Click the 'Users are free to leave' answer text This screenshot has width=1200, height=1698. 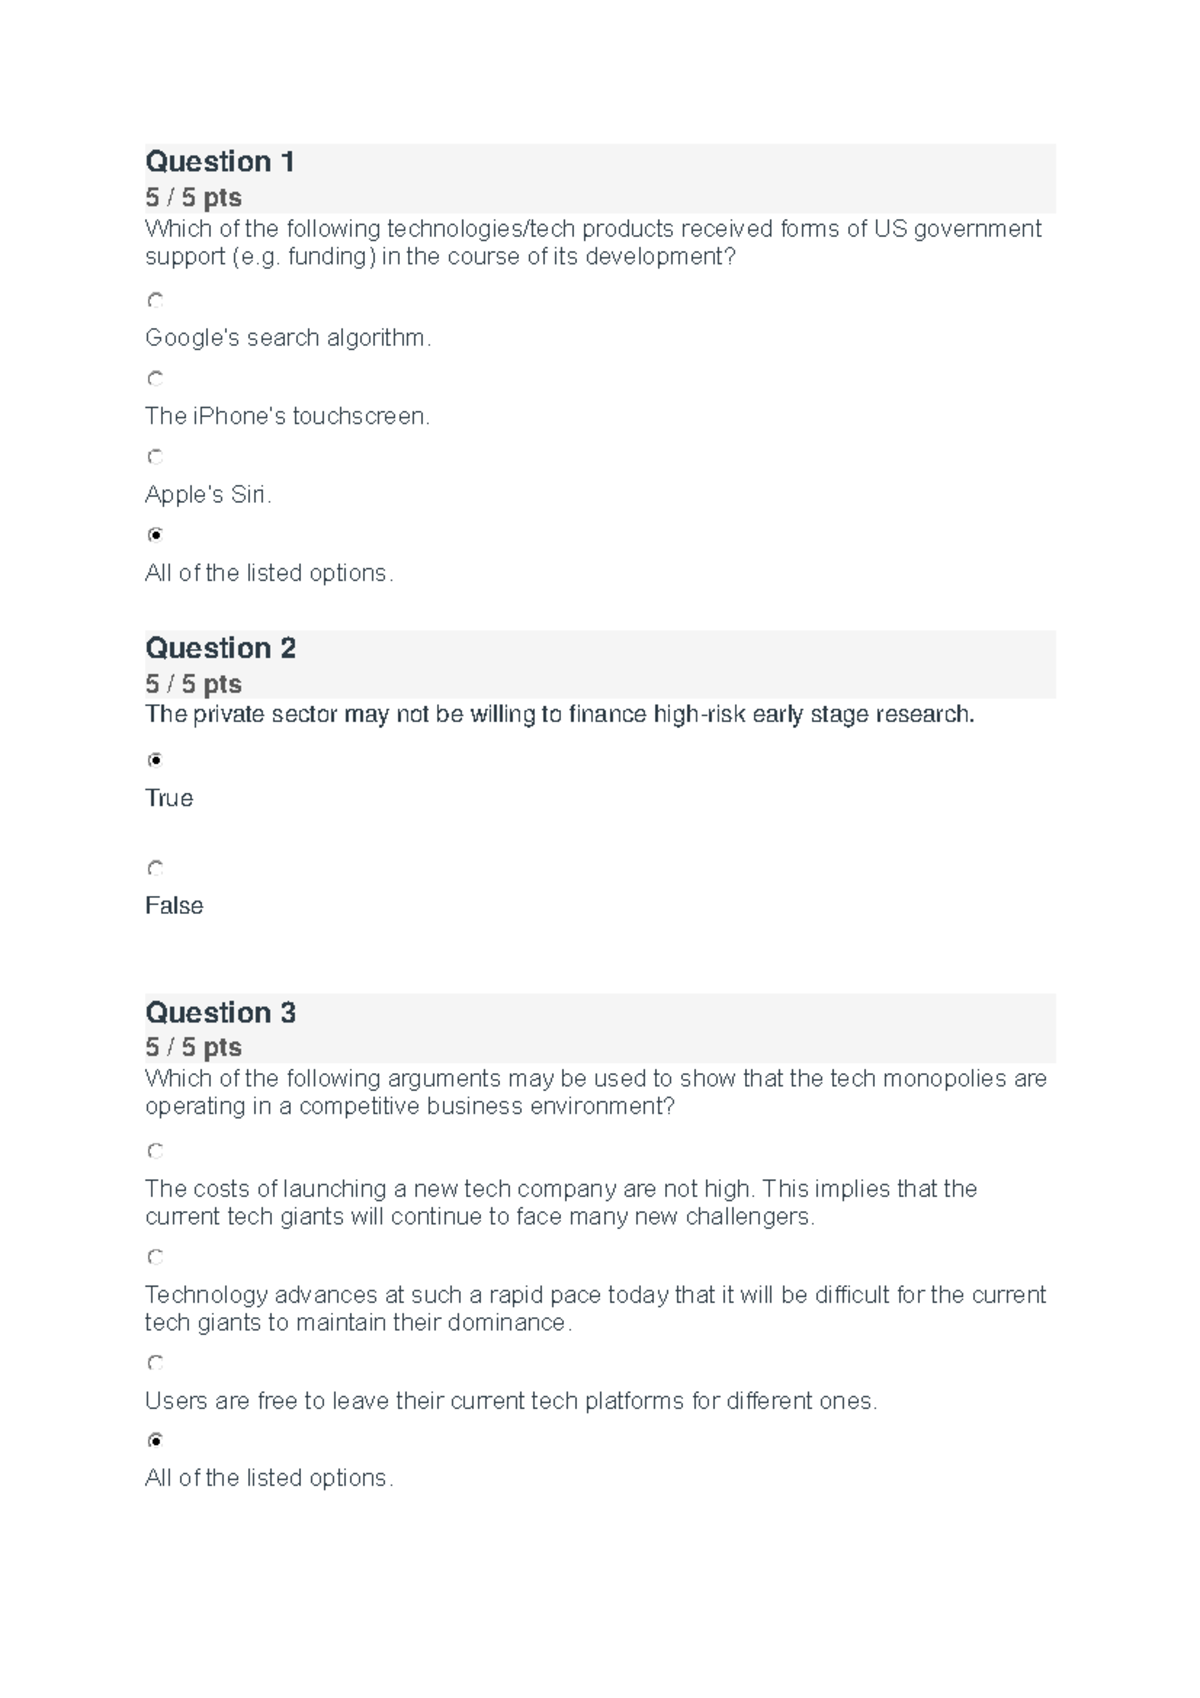(x=510, y=1401)
